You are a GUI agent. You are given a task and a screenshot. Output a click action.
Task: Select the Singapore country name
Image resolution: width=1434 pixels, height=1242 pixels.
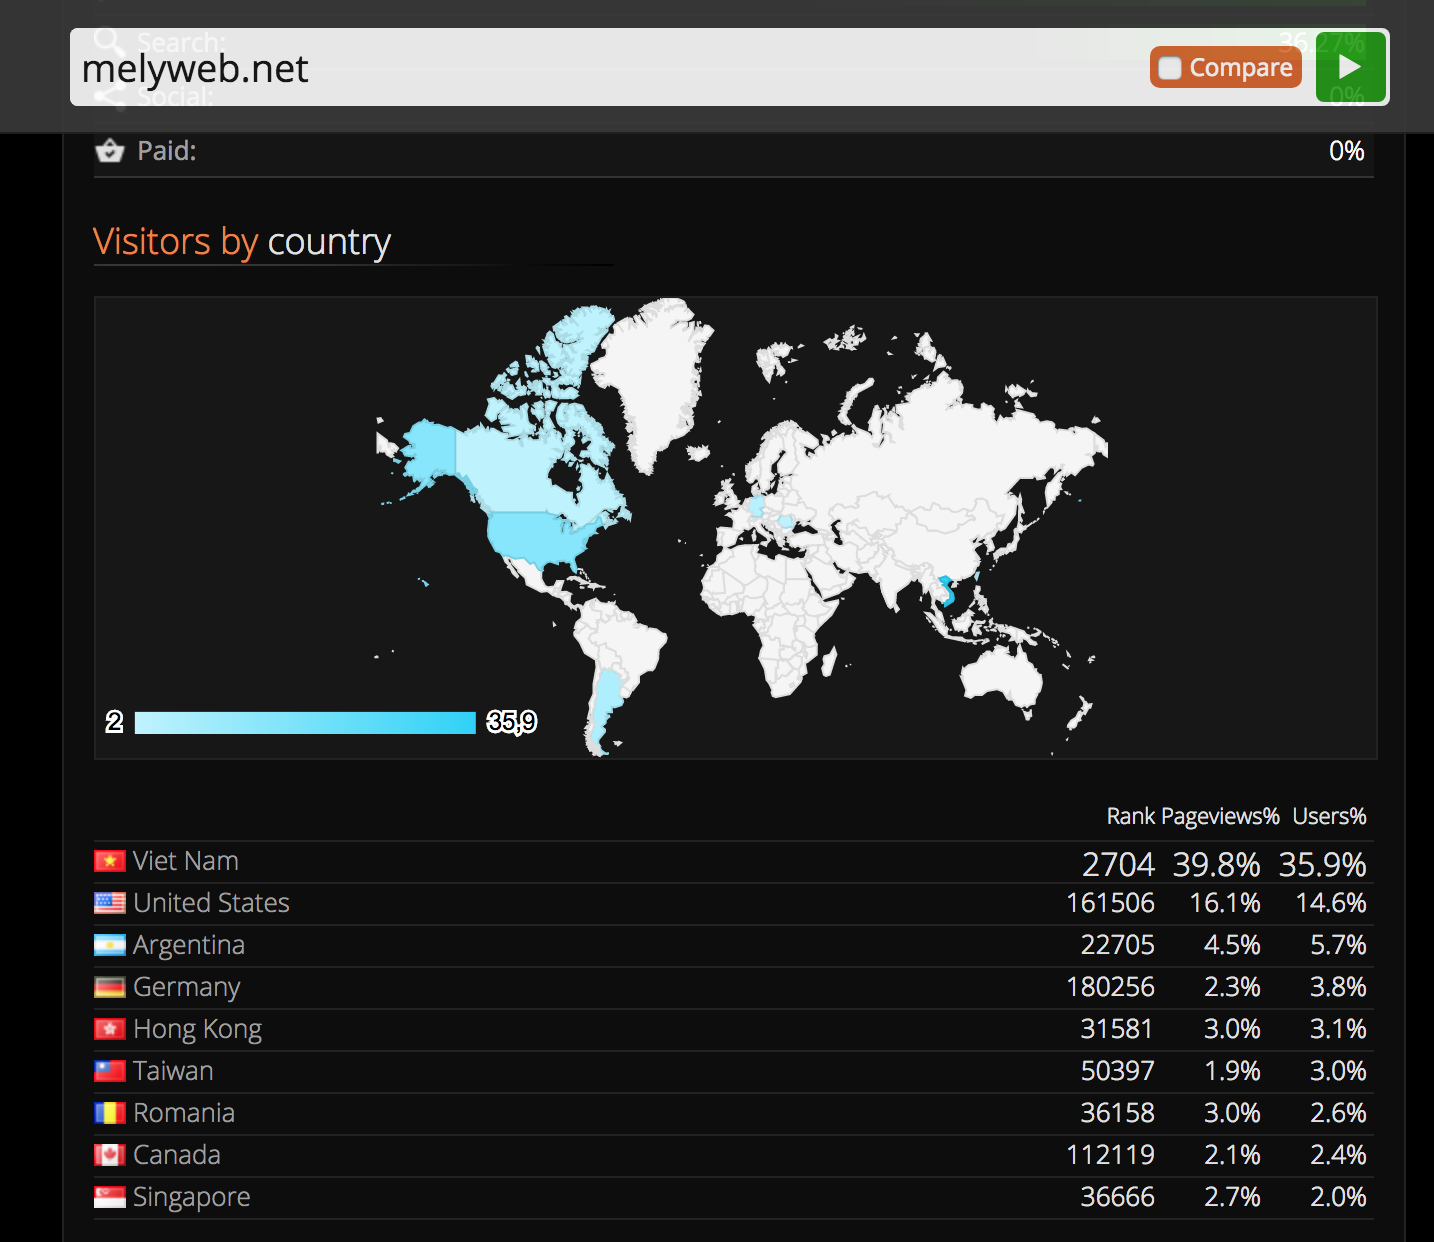coord(192,1197)
